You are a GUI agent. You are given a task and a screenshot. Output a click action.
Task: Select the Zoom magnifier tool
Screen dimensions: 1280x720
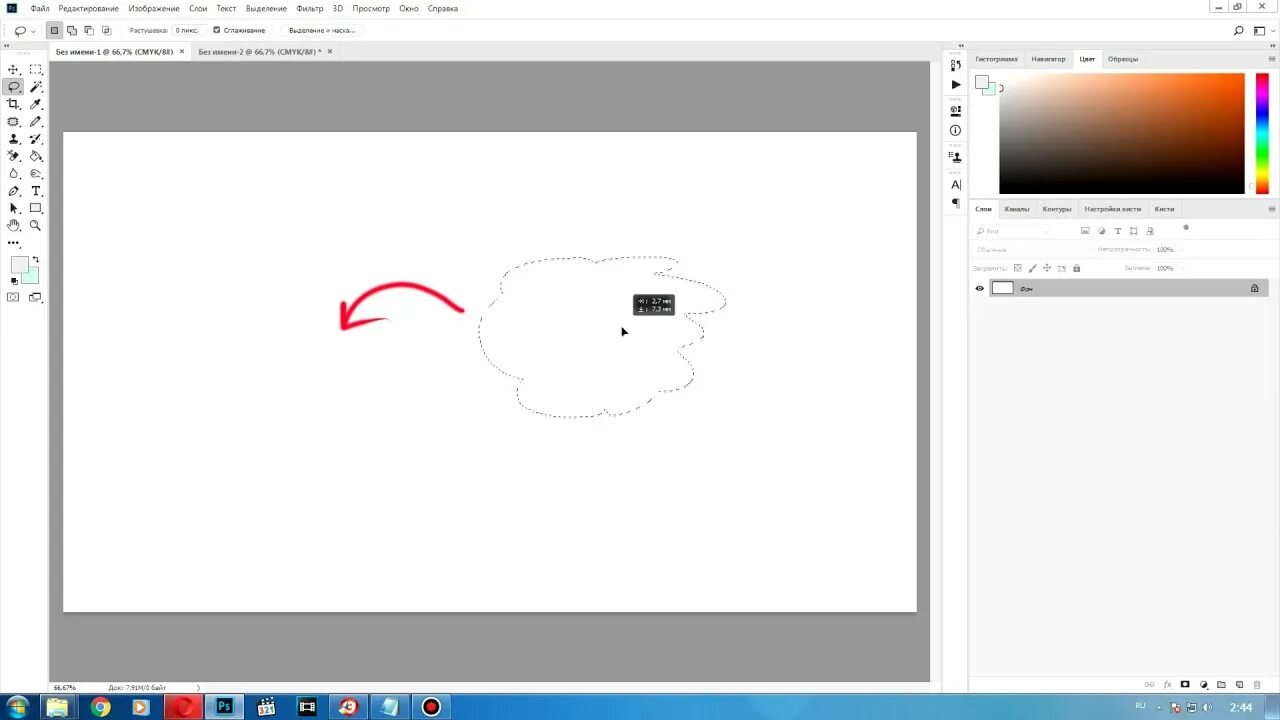(36, 225)
